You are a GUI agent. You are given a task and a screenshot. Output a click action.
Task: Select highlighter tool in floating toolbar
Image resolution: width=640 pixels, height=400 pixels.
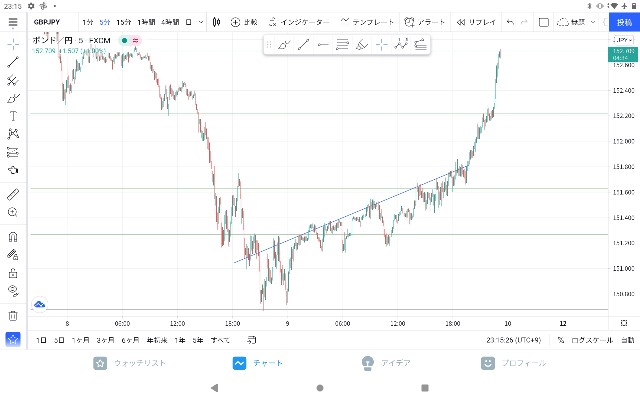[362, 44]
